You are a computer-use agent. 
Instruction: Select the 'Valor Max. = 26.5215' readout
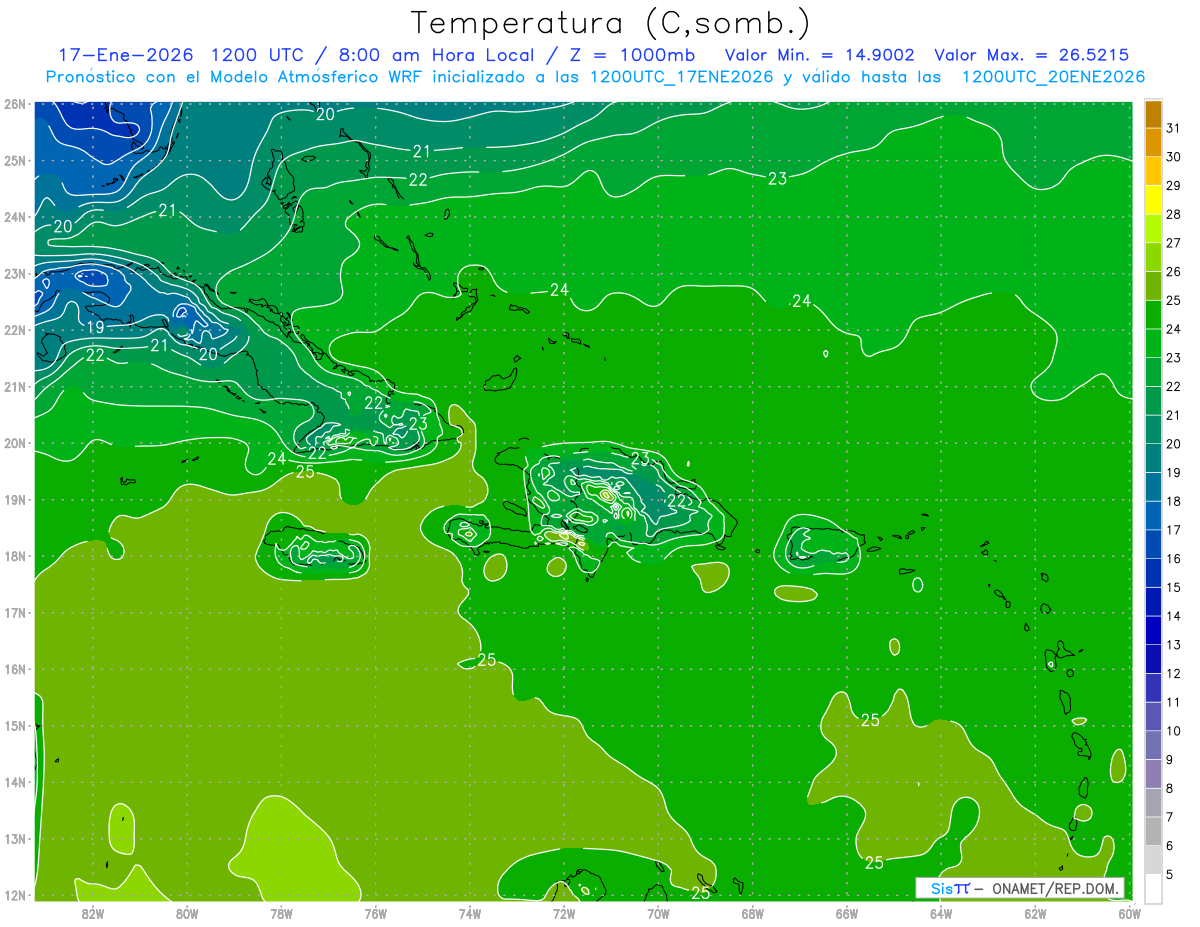click(1032, 55)
